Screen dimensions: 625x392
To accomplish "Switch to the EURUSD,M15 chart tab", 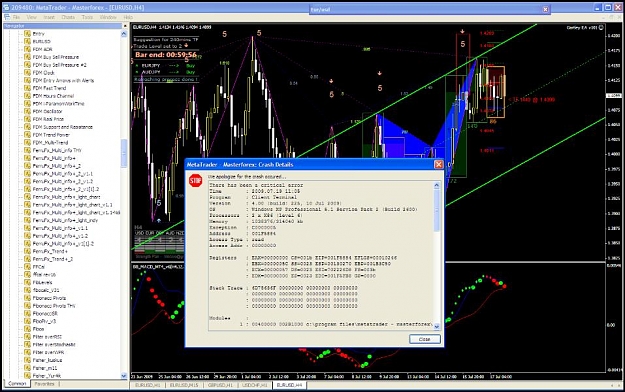I will click(x=184, y=385).
